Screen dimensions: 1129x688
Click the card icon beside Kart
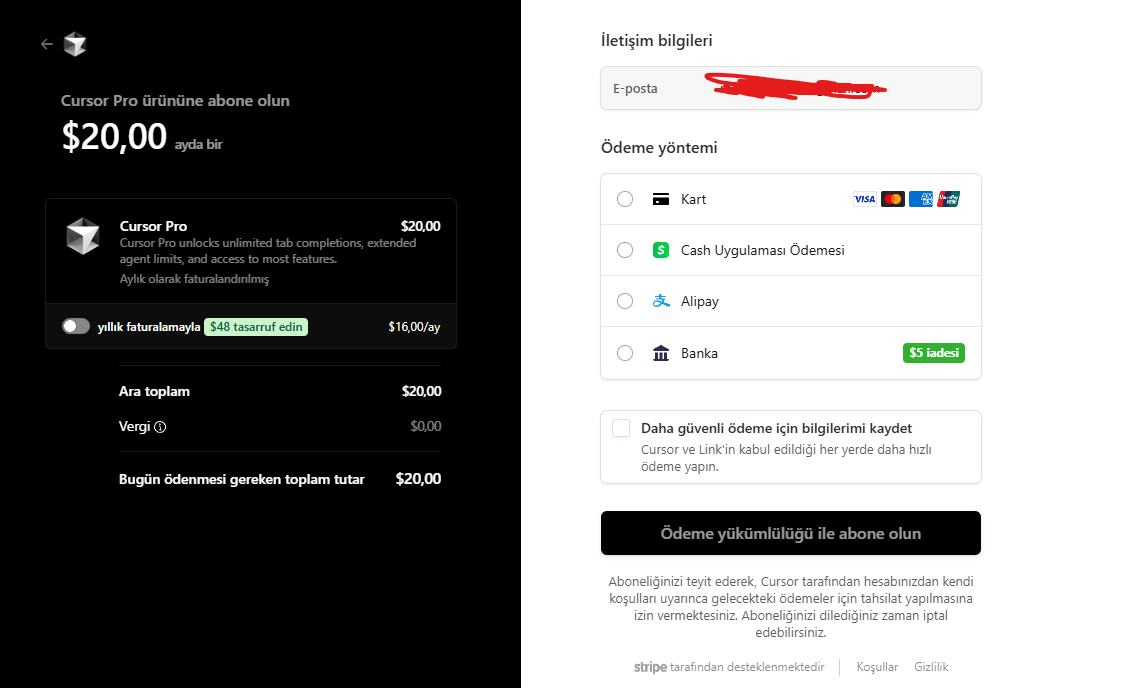(660, 199)
